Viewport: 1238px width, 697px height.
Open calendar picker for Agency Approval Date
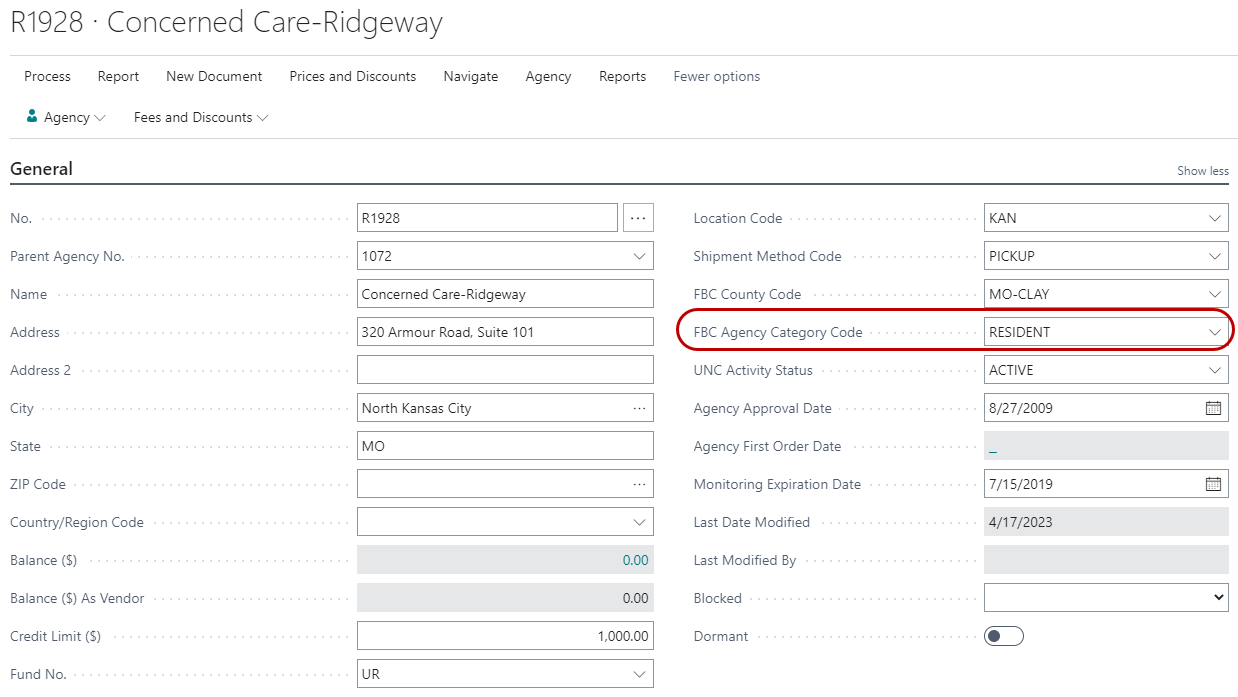(1213, 408)
